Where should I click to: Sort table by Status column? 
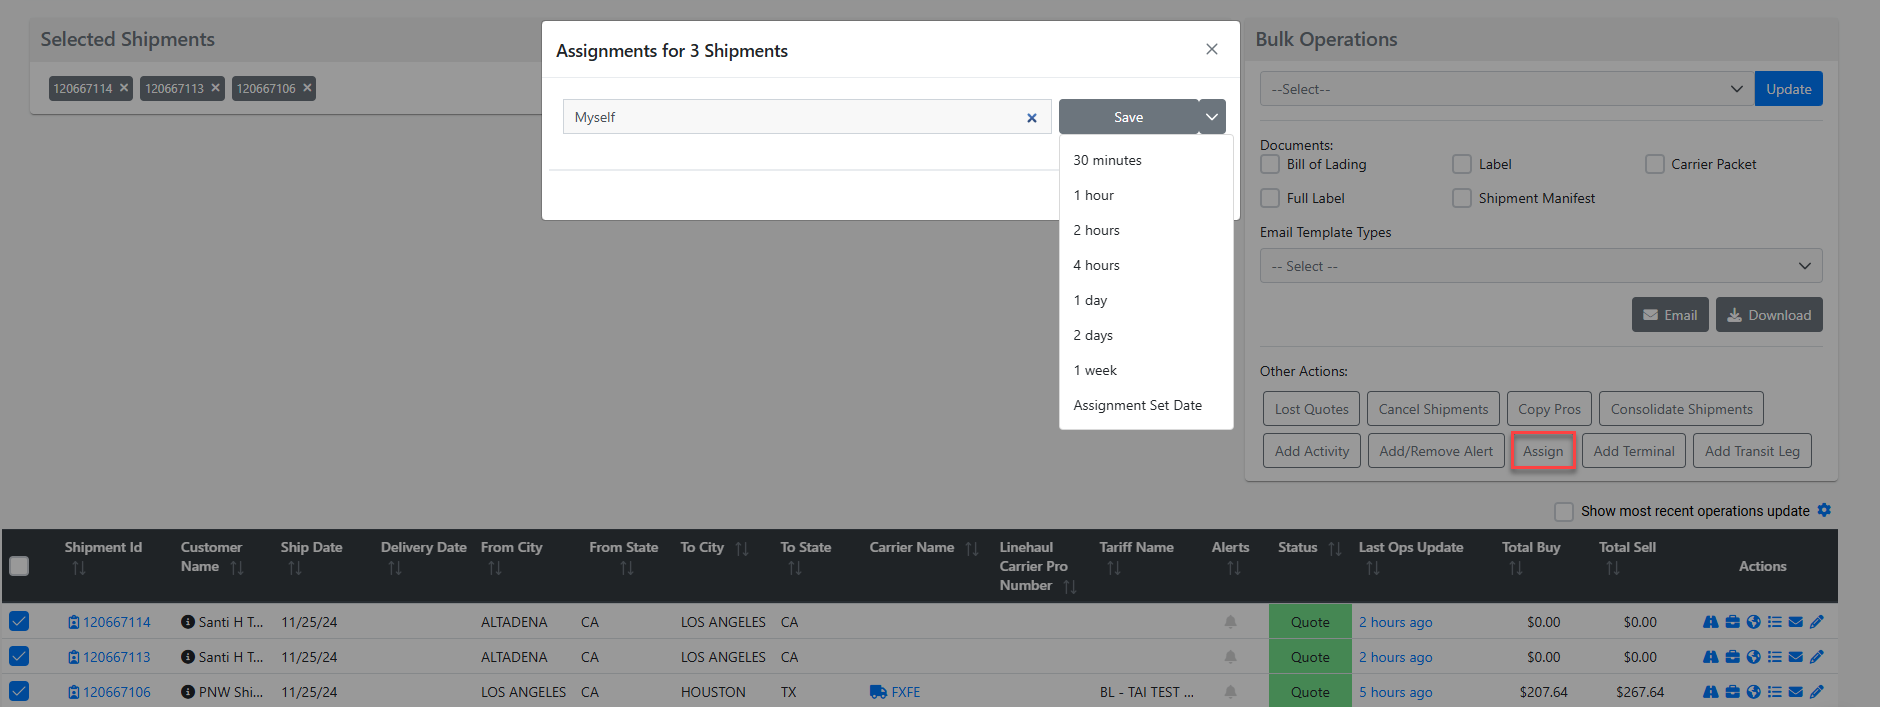tap(1335, 548)
